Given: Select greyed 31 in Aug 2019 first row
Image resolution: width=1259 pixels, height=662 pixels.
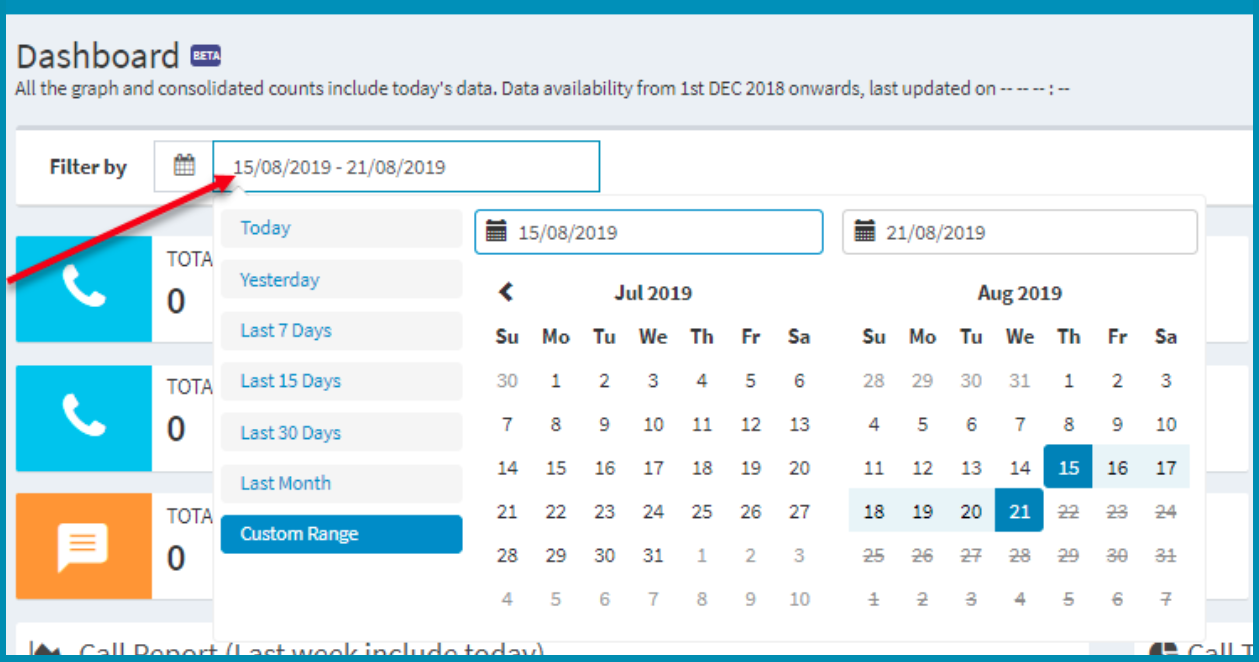Looking at the screenshot, I should click(1019, 380).
